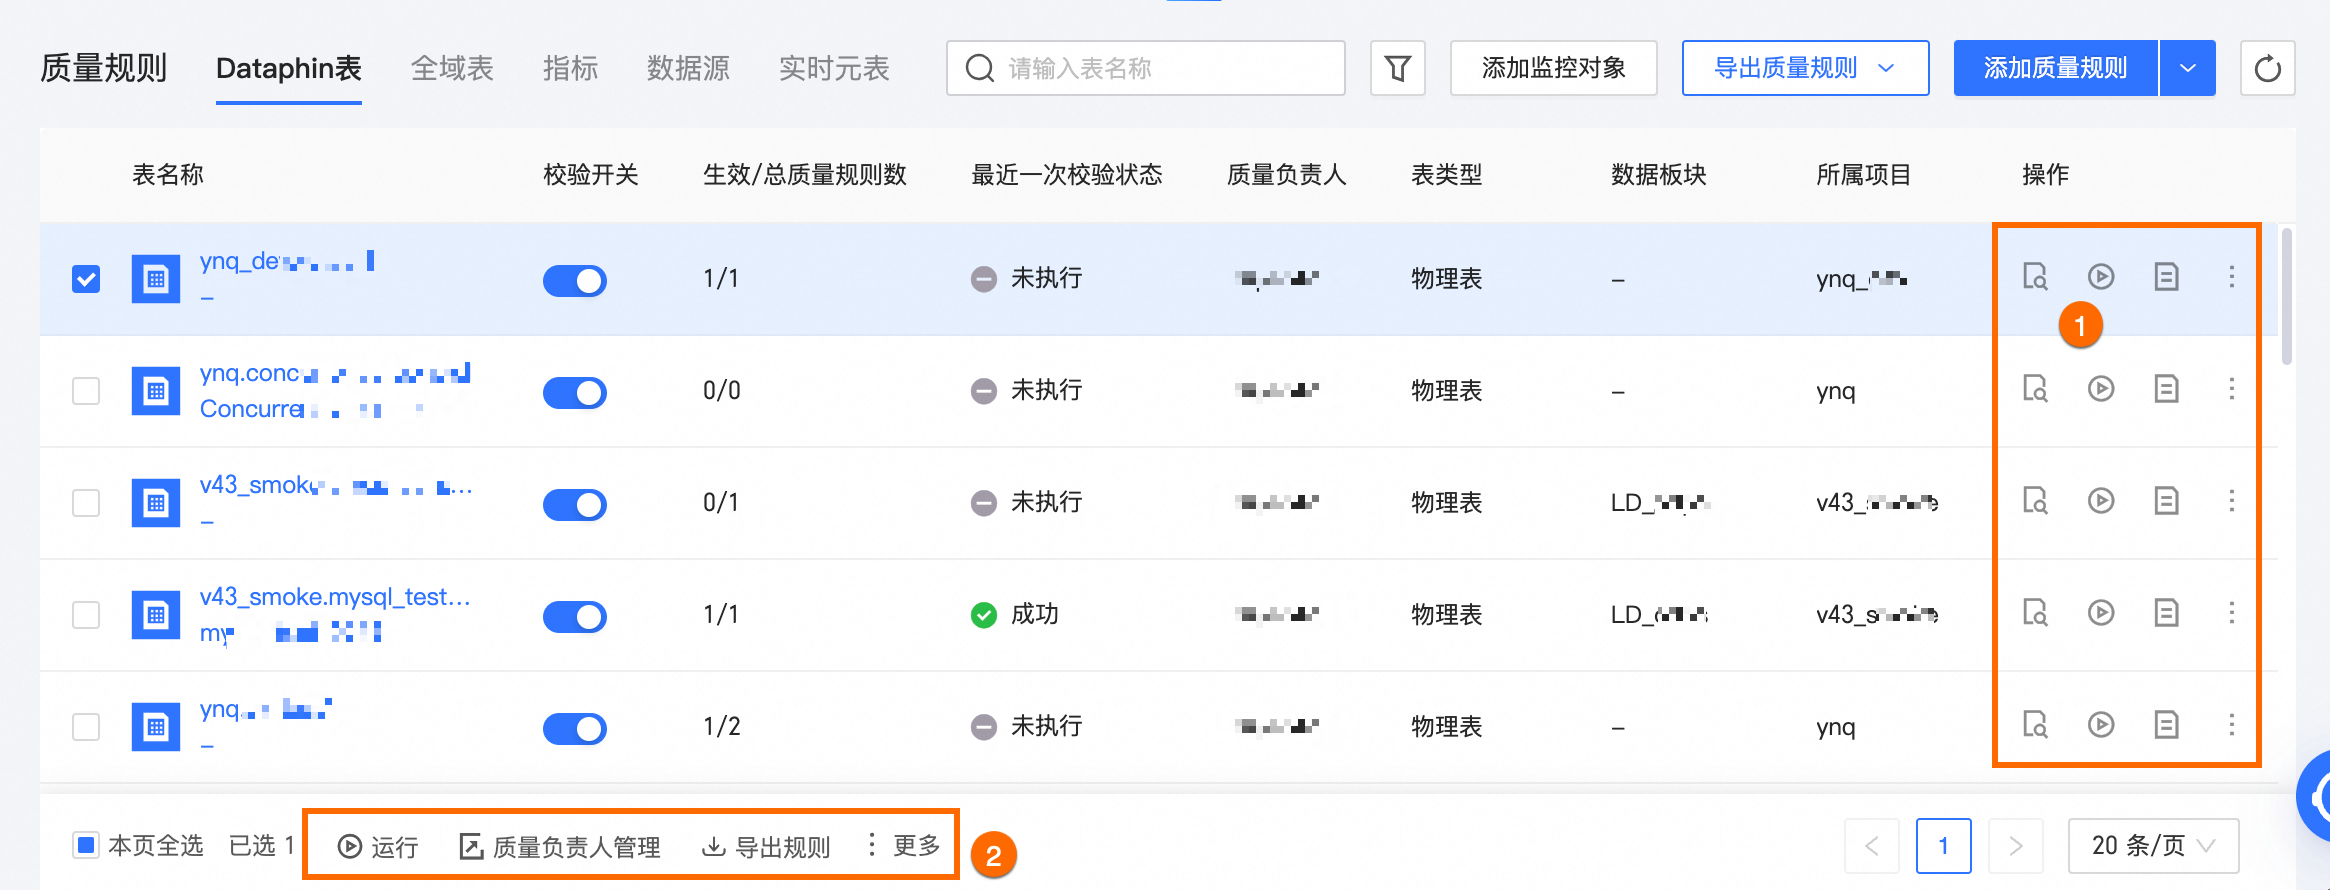Toggle the validation switch for the 0/0 row

pyautogui.click(x=575, y=392)
